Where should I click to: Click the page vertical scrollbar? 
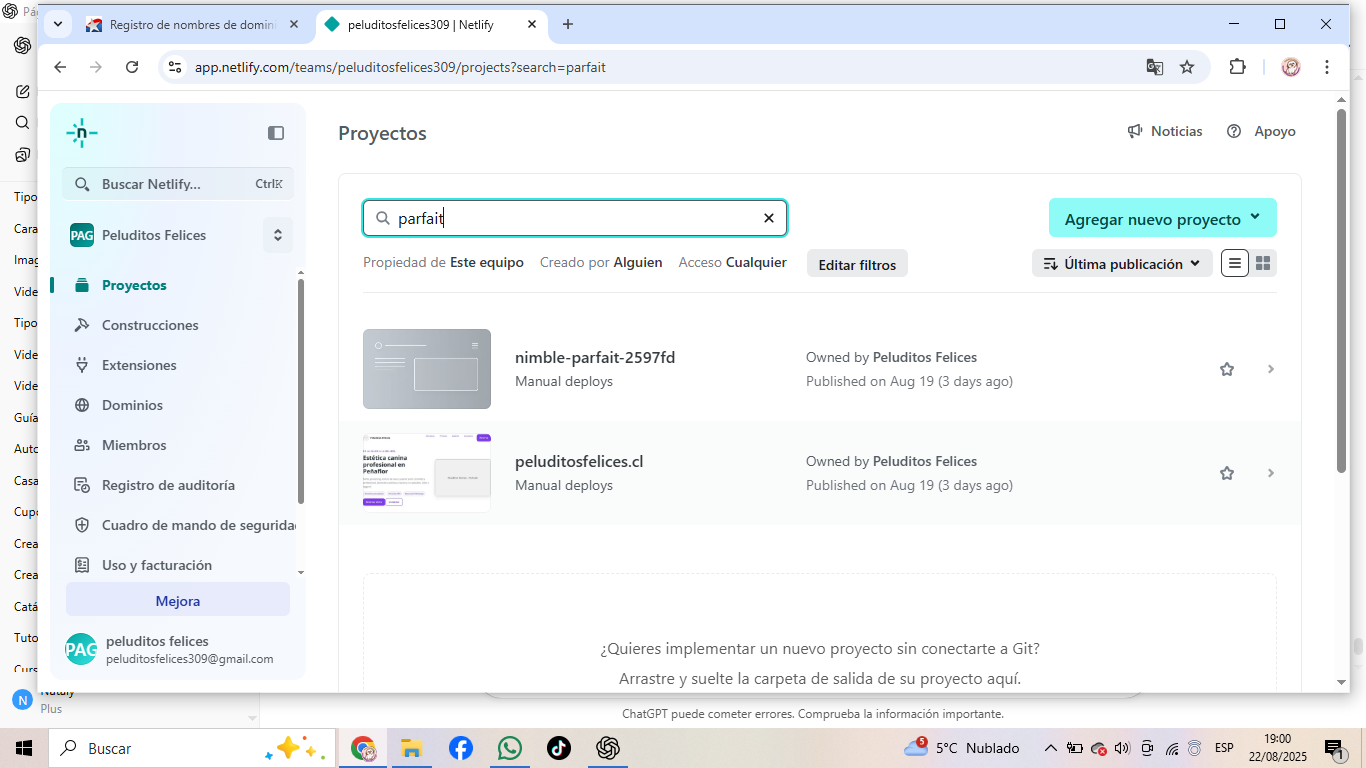click(1342, 290)
